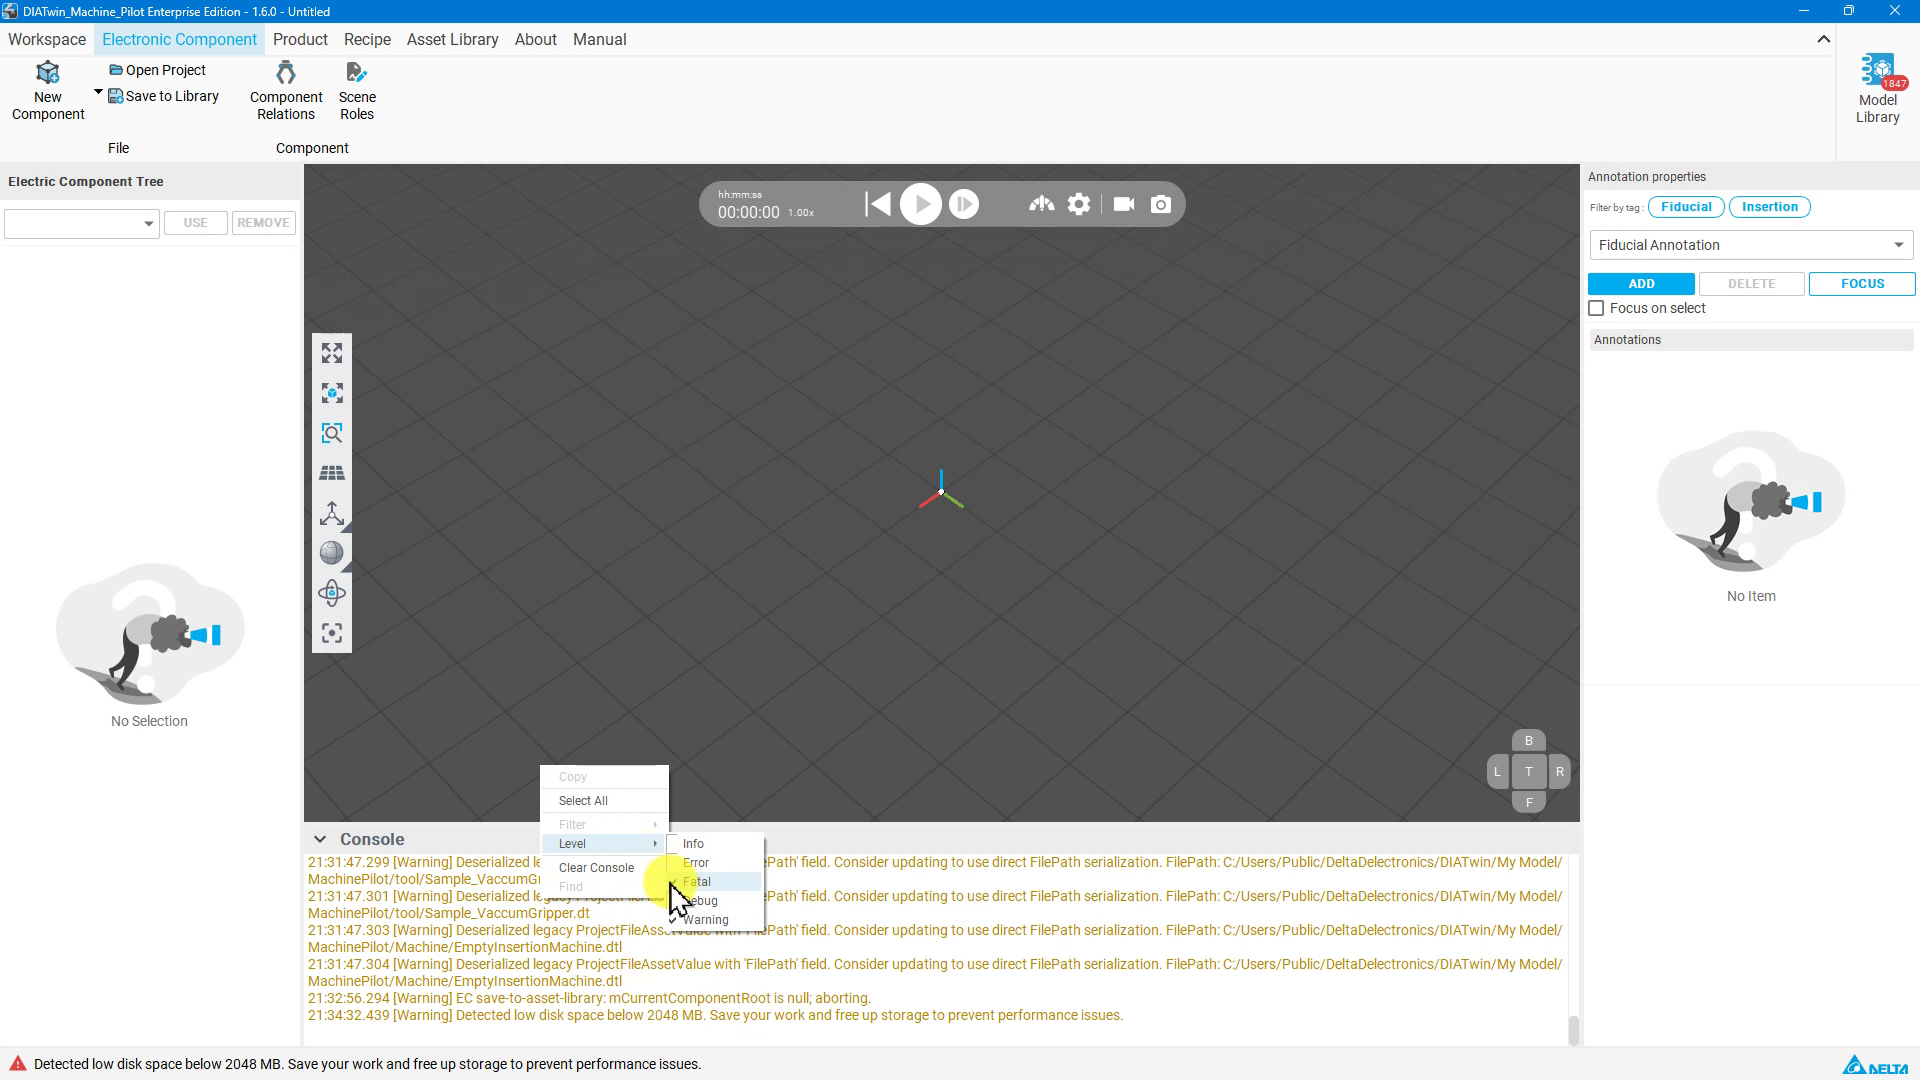Image resolution: width=1920 pixels, height=1080 pixels.
Task: Expand the Save to Library dropdown arrow
Action: pyautogui.click(x=98, y=93)
